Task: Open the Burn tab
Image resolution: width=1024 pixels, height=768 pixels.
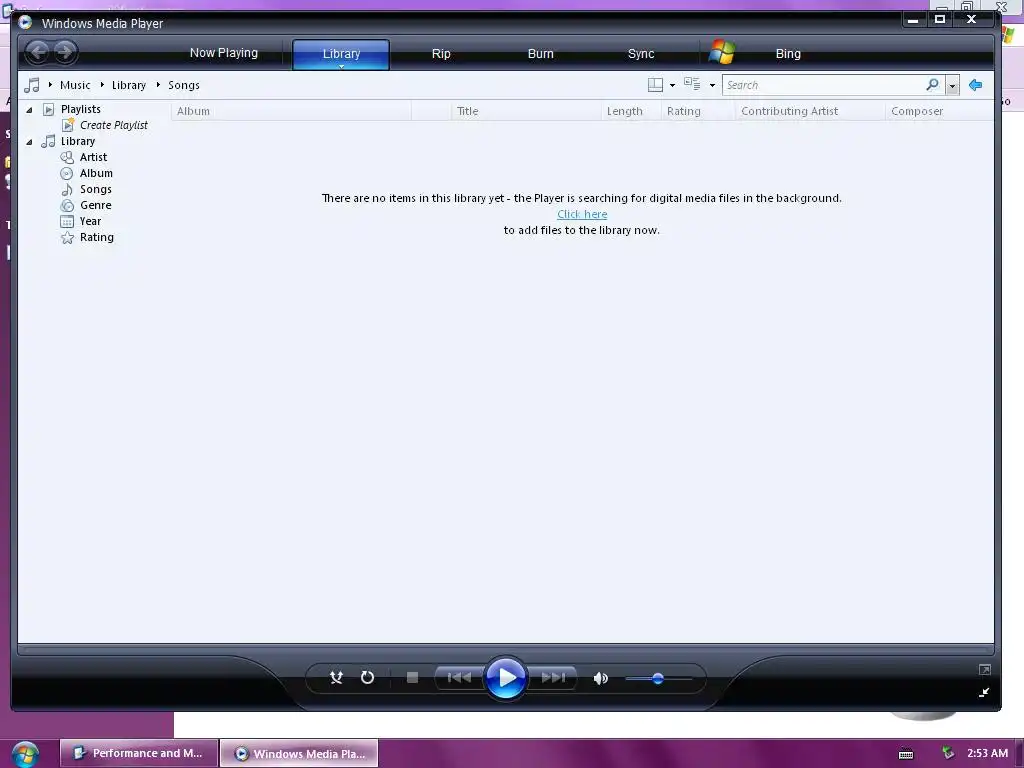Action: pos(540,54)
